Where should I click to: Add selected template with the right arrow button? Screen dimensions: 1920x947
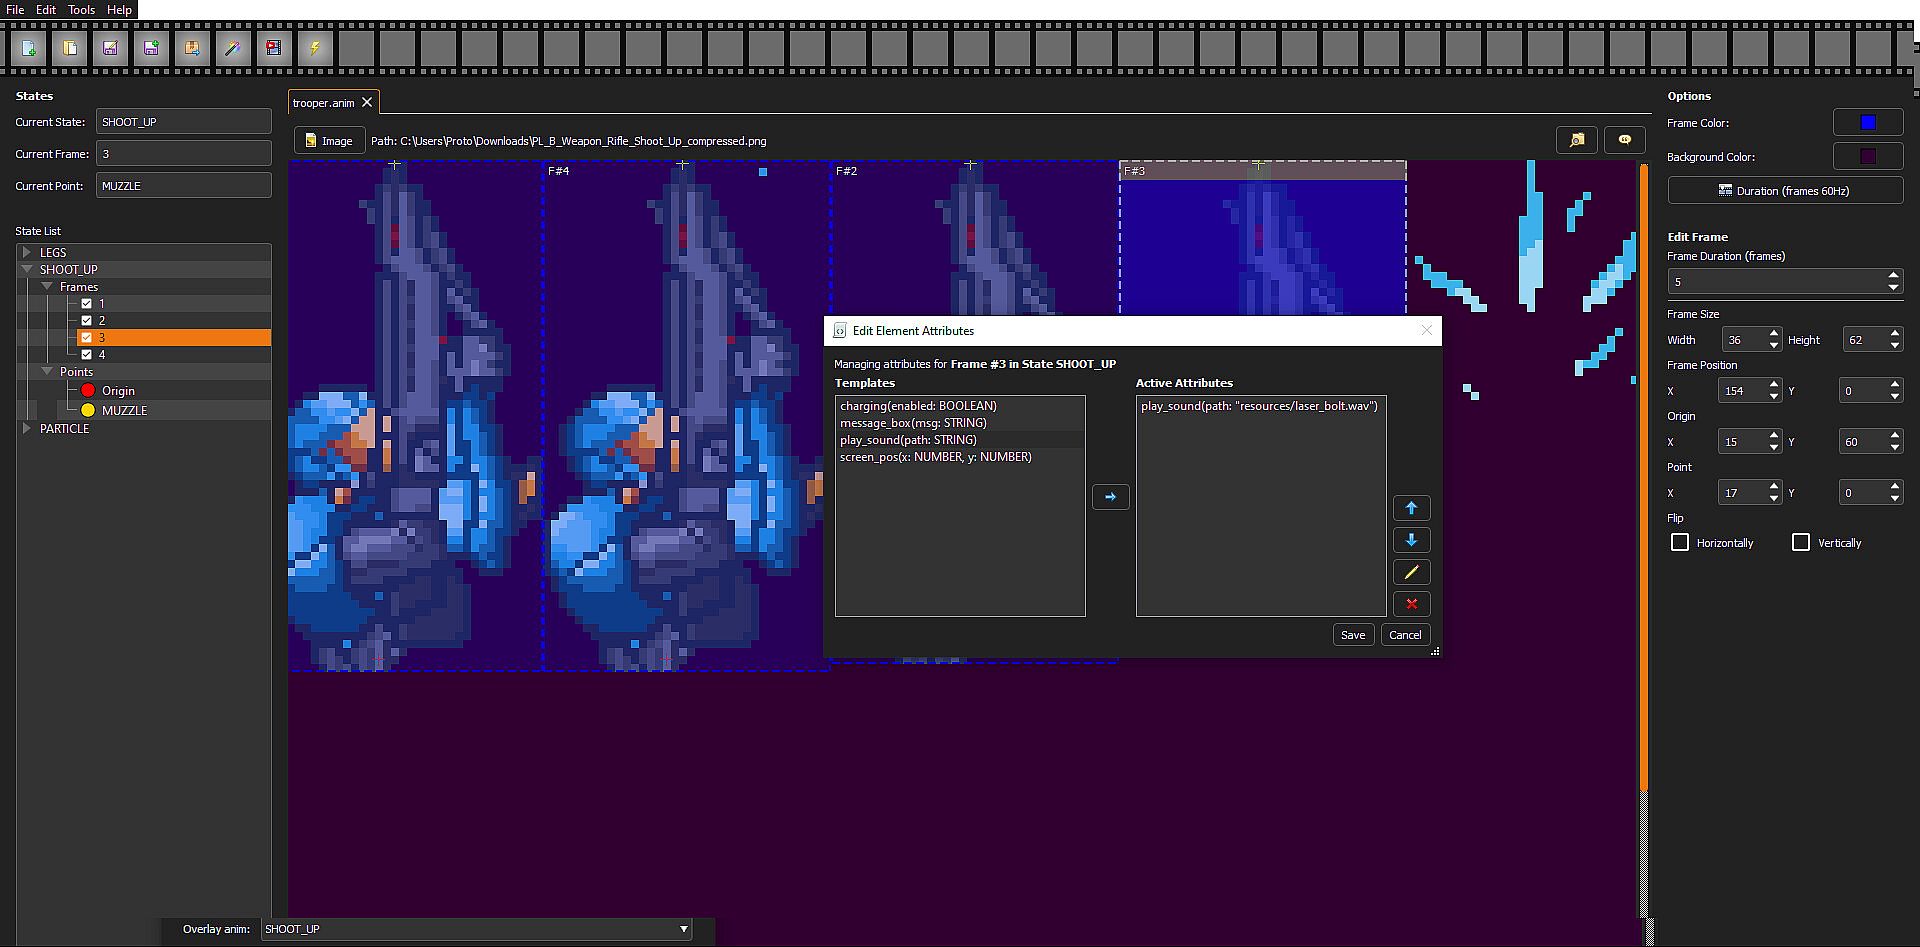click(1110, 497)
